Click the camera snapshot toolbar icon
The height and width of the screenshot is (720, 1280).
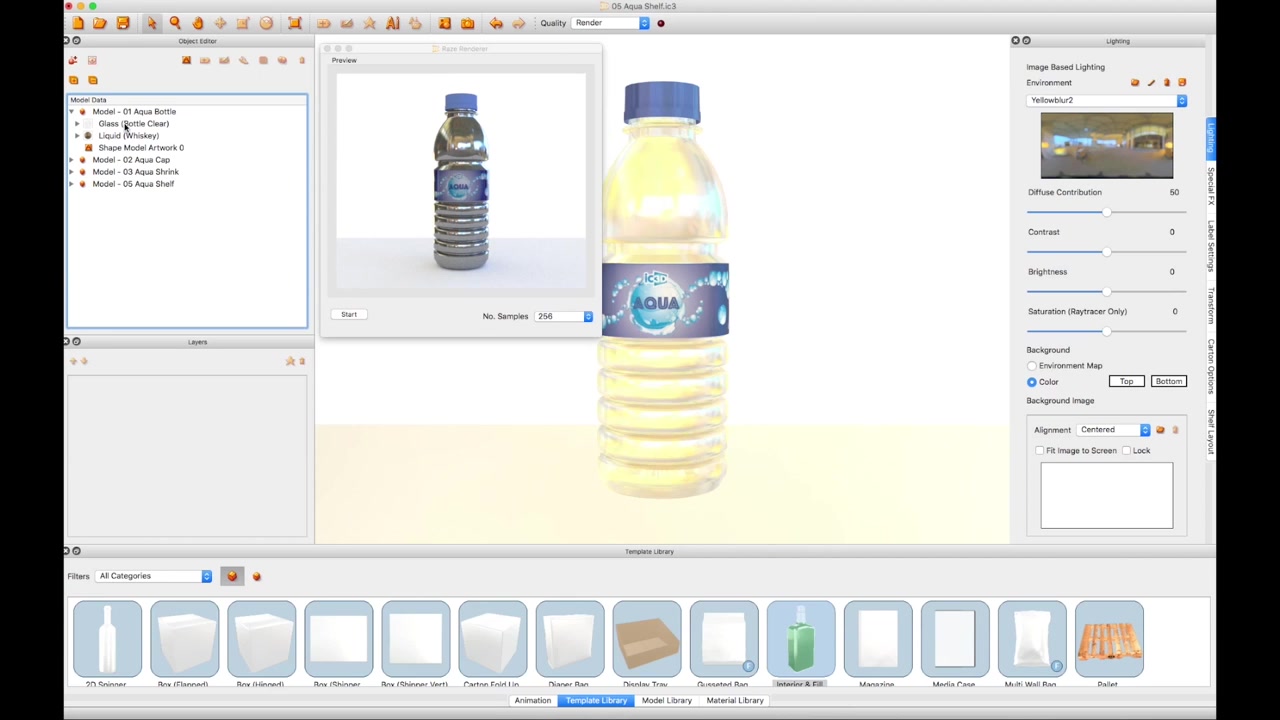[x=467, y=23]
